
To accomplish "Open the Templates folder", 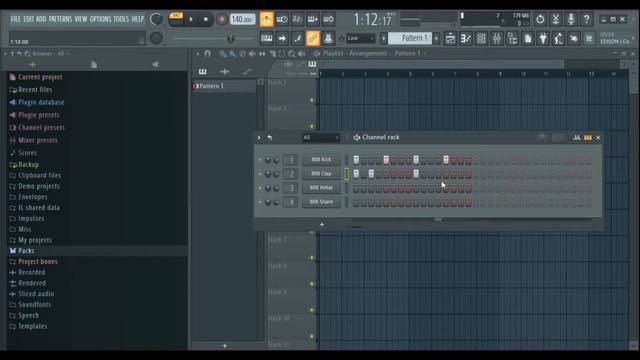I will pos(32,326).
